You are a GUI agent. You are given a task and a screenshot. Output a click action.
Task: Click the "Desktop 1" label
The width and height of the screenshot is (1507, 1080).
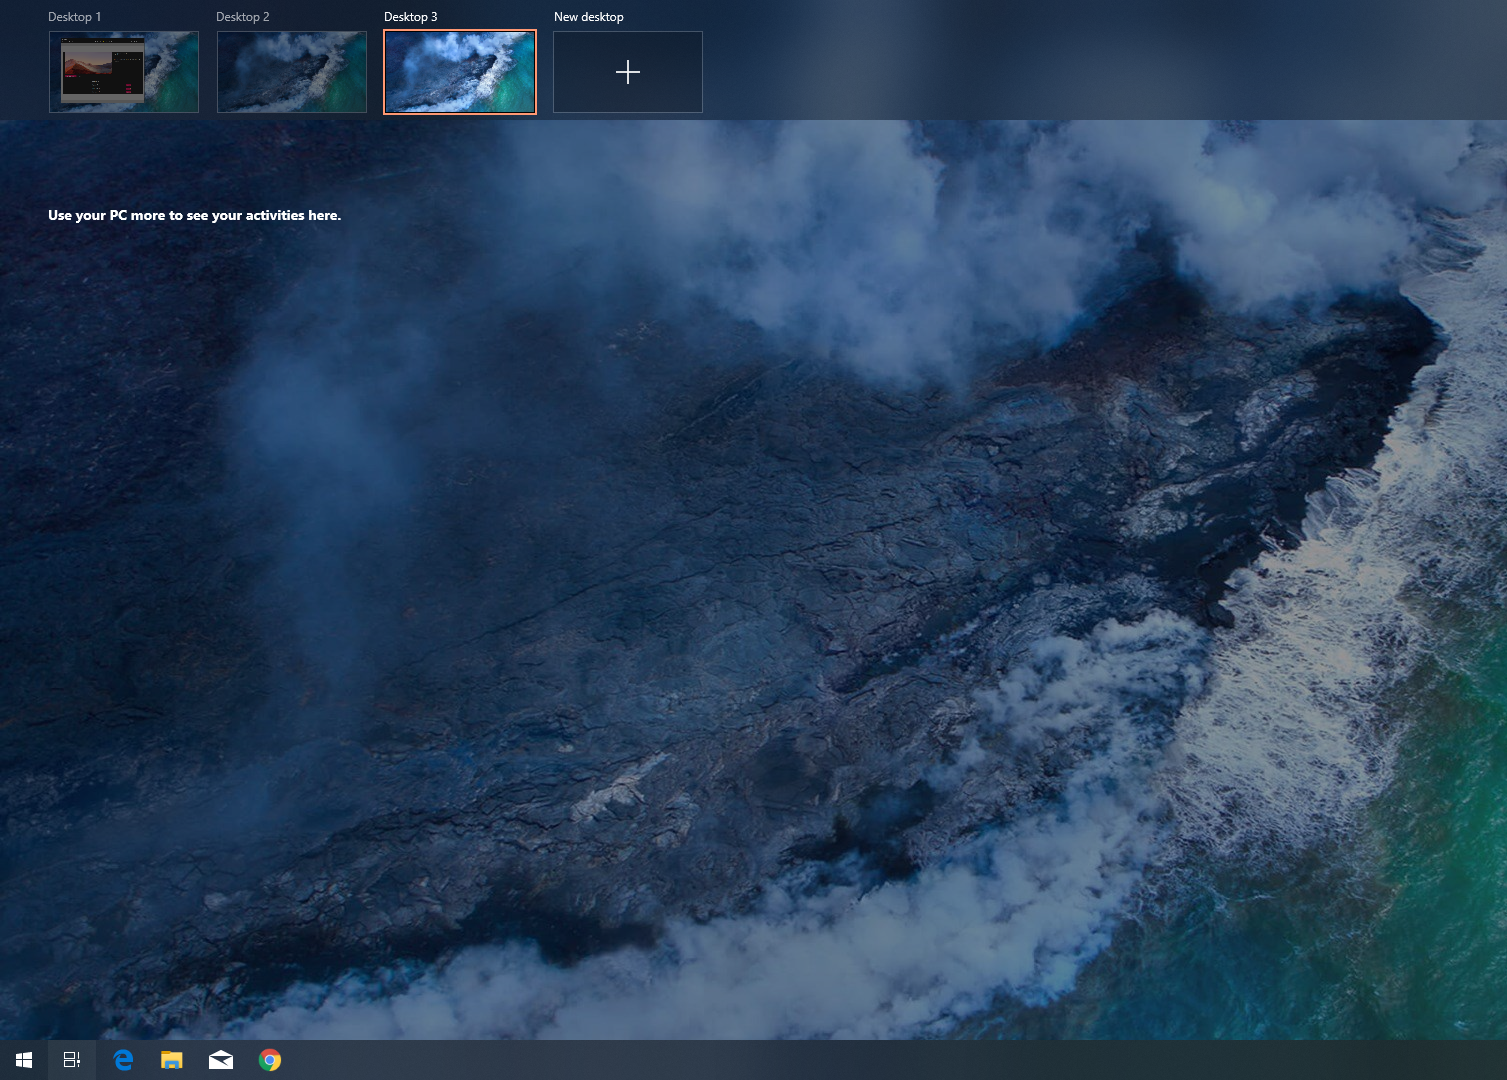tap(75, 17)
